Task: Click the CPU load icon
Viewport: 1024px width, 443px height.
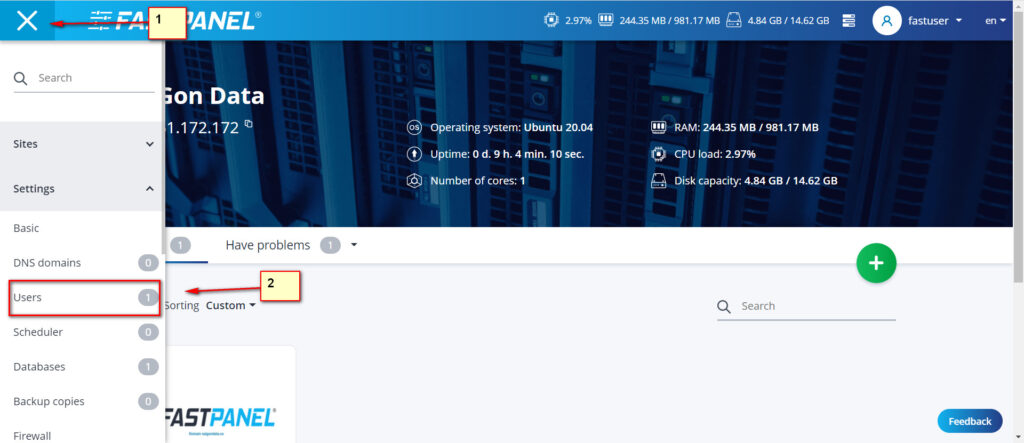Action: (658, 154)
